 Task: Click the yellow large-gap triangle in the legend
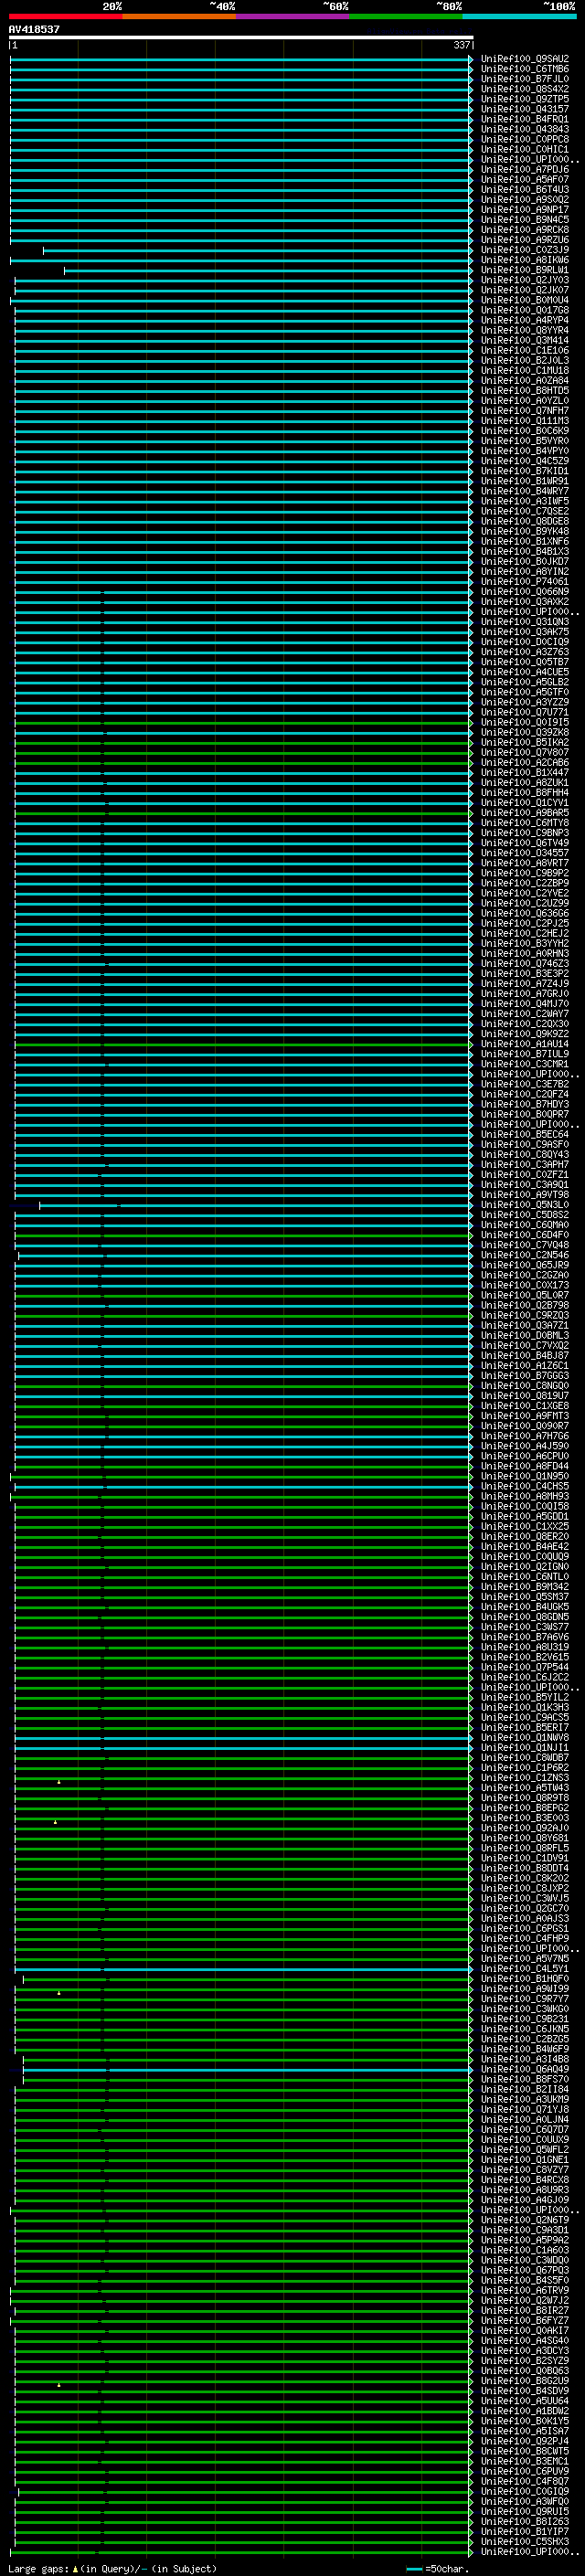point(75,2569)
